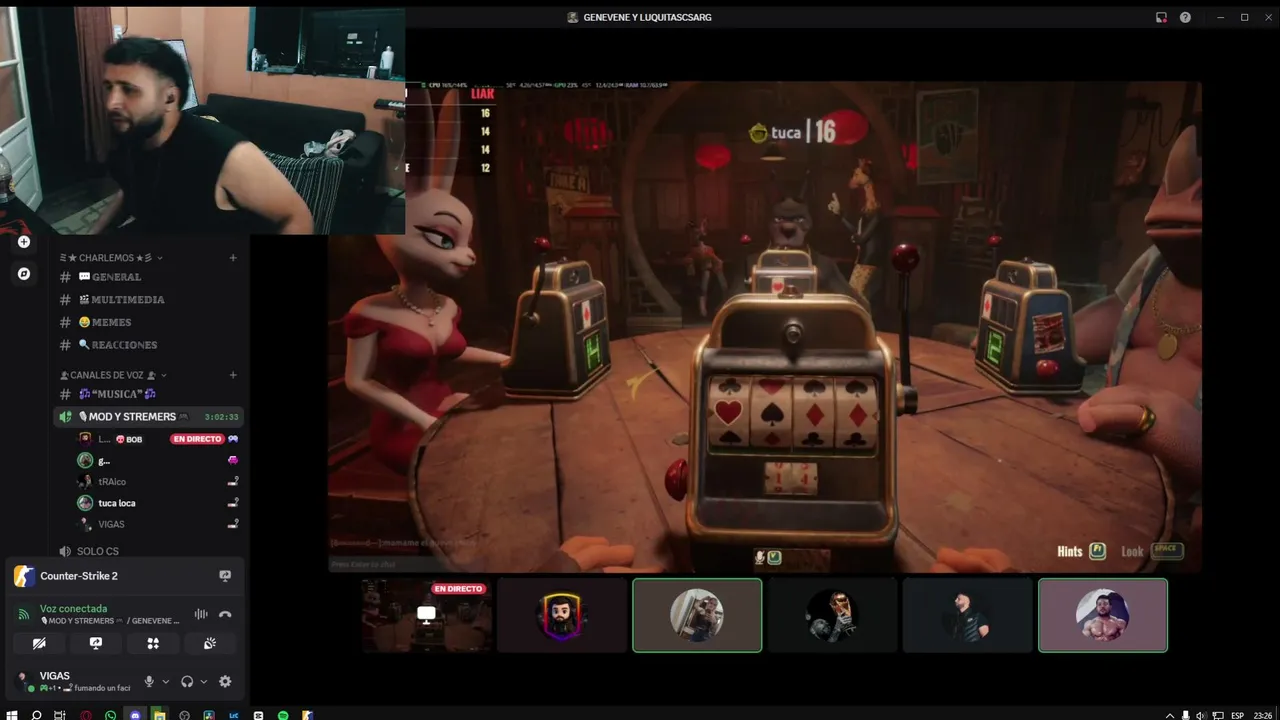
Task: Click the main game stream view
Action: point(765,326)
